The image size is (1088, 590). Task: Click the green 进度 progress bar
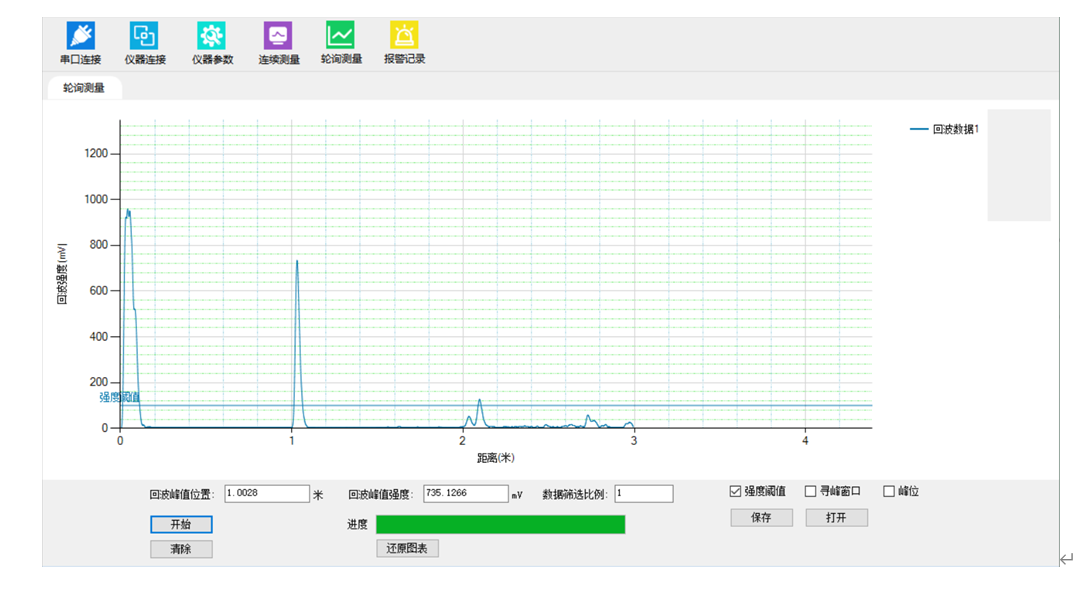500,524
